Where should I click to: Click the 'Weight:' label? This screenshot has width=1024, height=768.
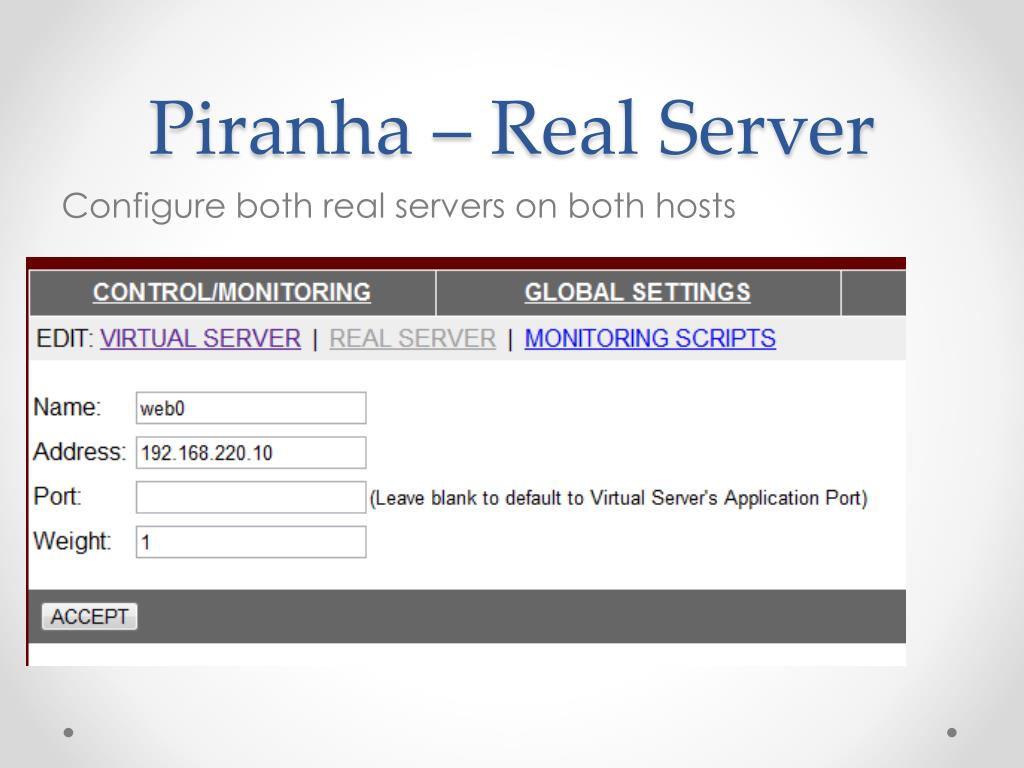click(72, 541)
